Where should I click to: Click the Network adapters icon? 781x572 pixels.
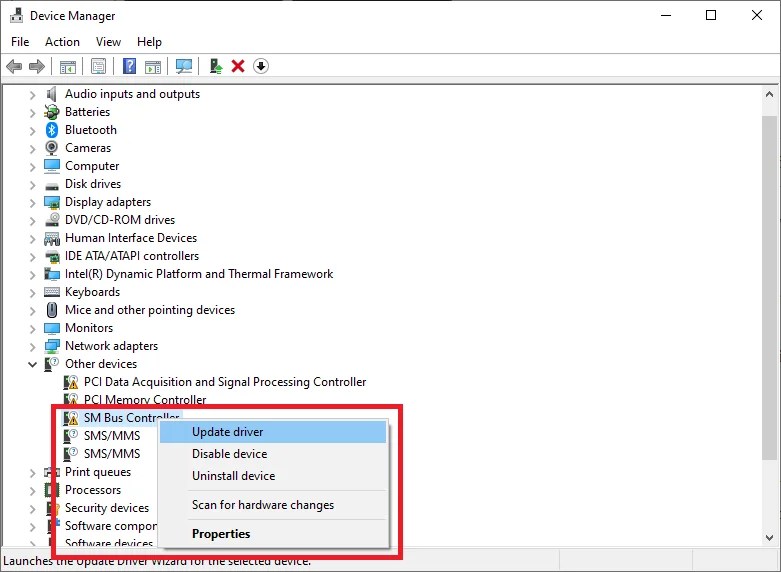point(52,346)
